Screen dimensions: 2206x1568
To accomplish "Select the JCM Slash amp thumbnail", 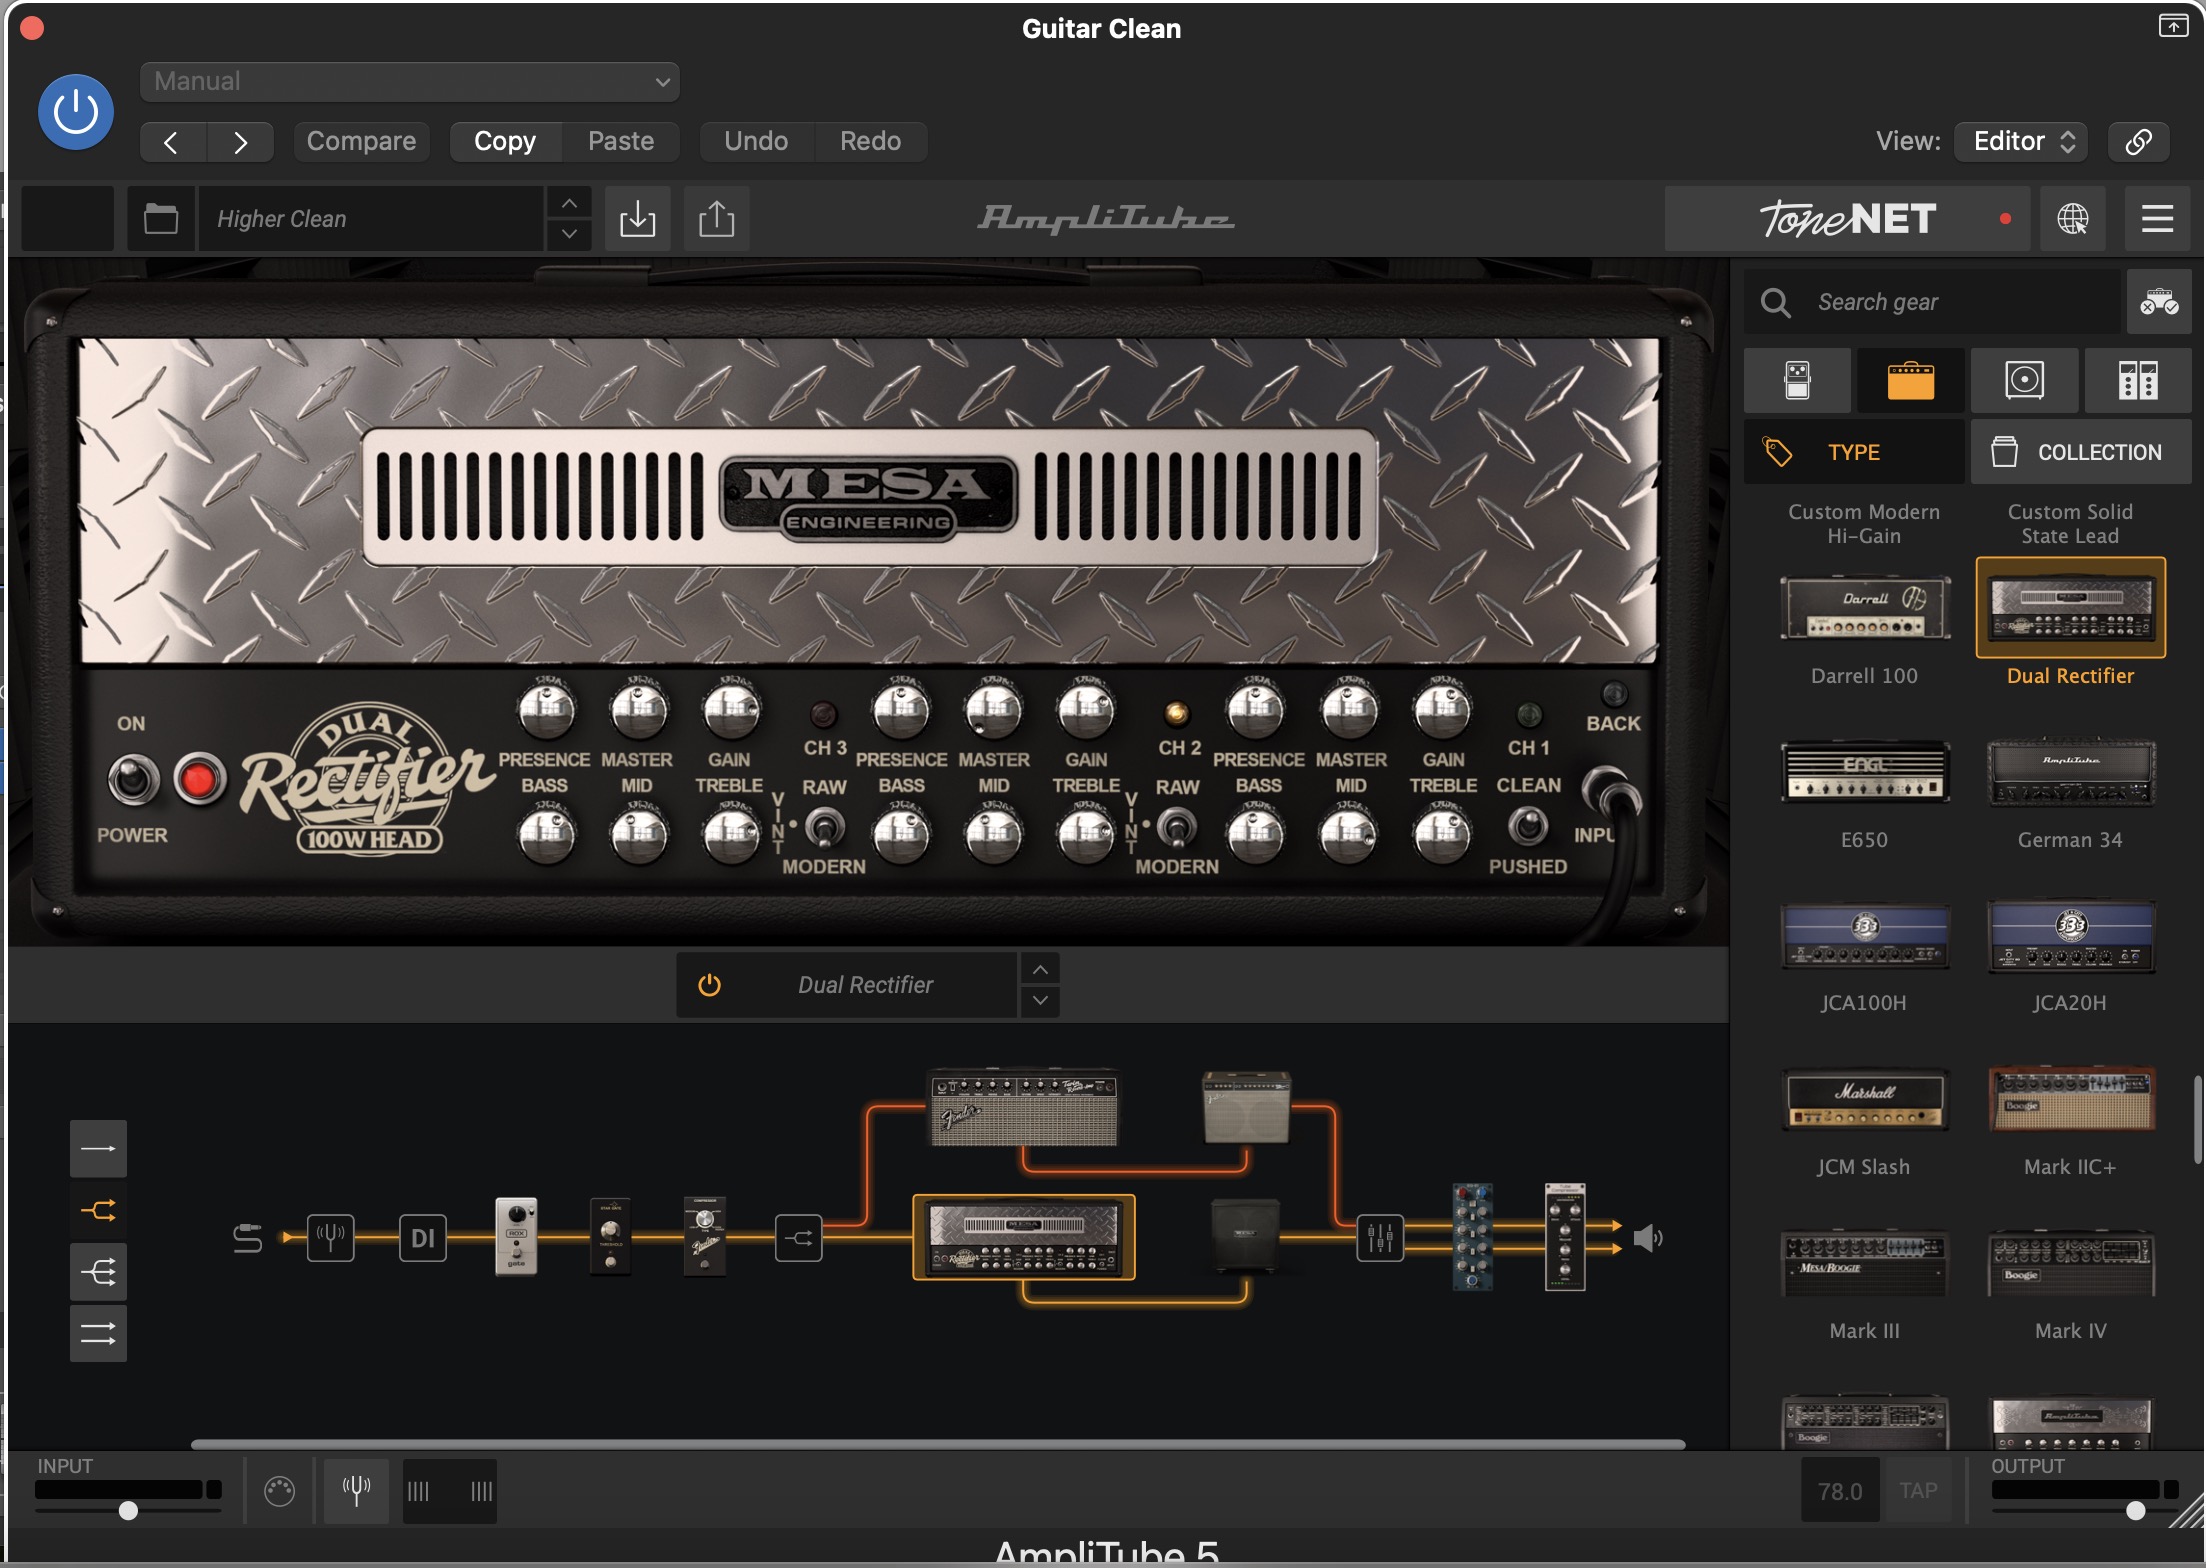I will point(1865,1099).
